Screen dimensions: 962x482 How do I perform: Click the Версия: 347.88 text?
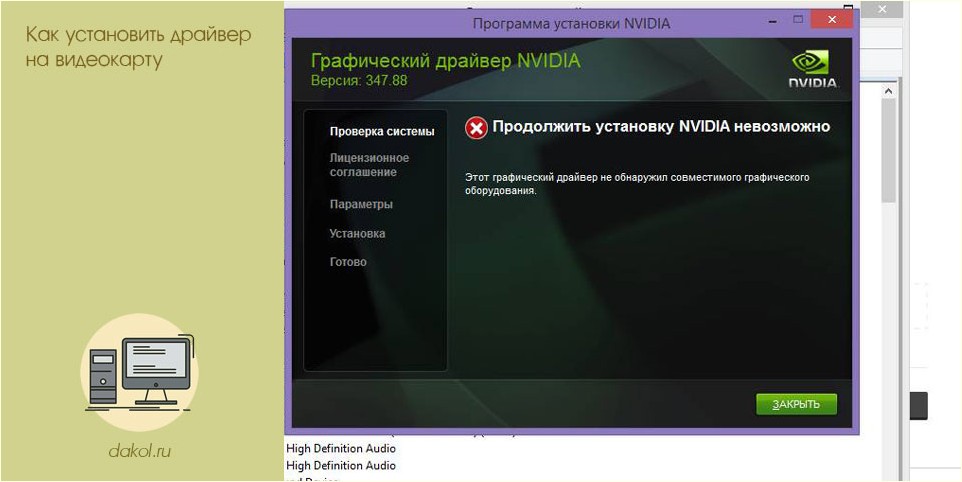click(359, 80)
